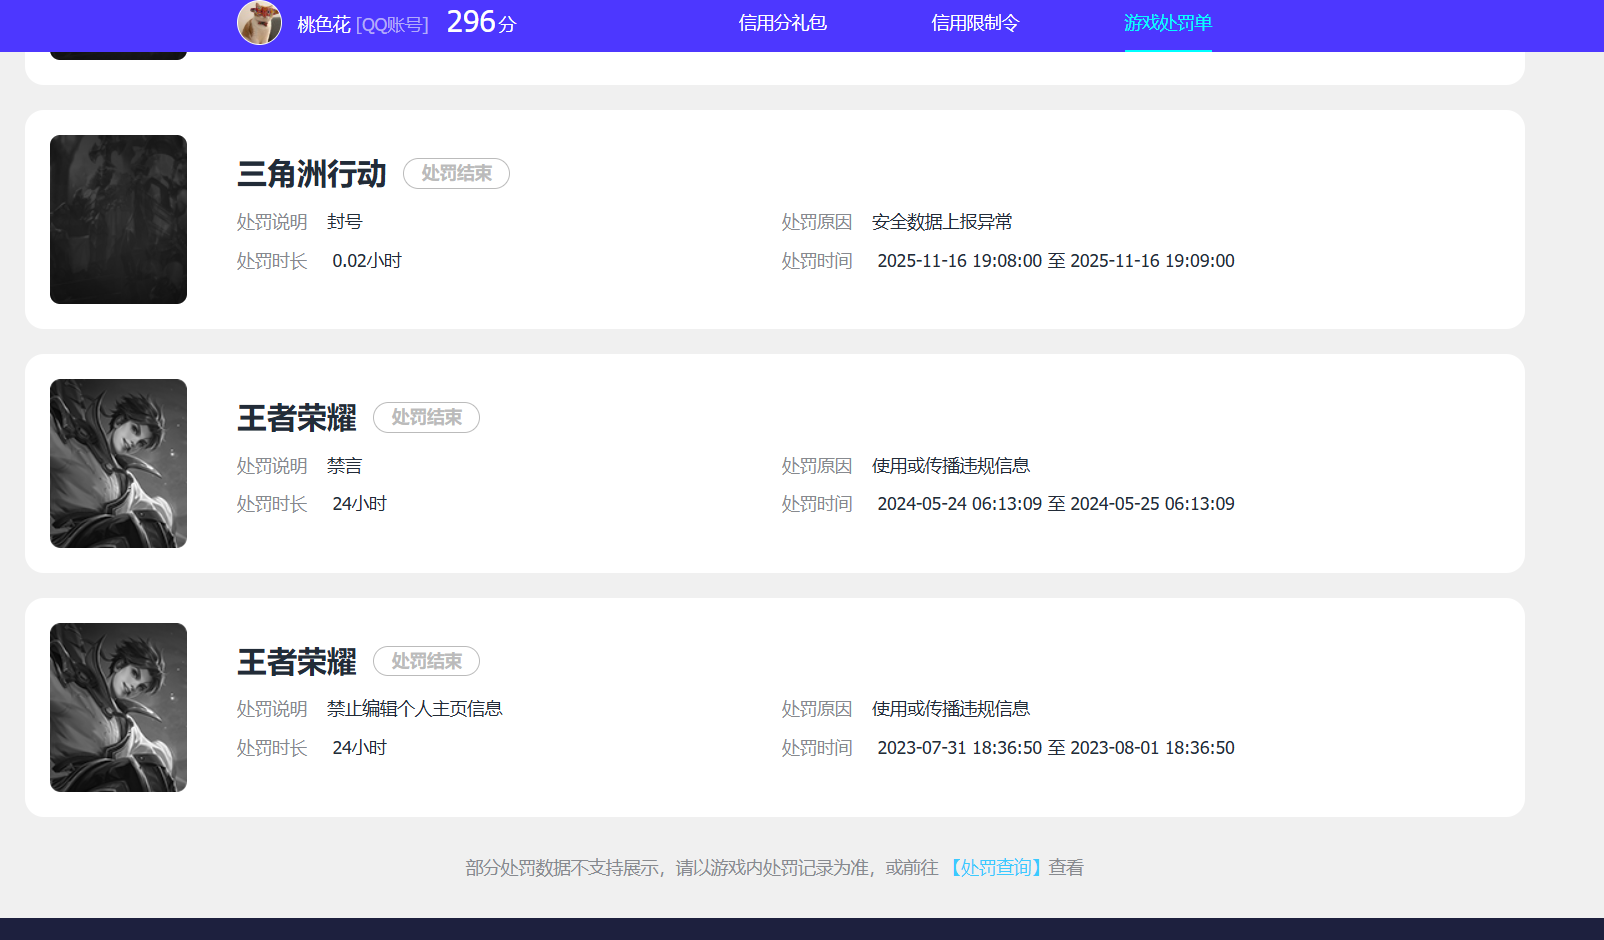Click the 2023-07-31 18:36:50 penalty time range
Viewport: 1604px width, 940px height.
(x=1056, y=748)
